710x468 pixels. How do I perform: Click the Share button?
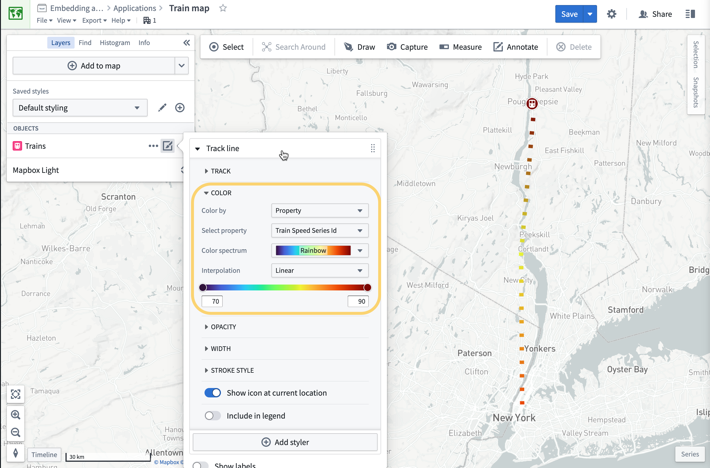pyautogui.click(x=655, y=14)
